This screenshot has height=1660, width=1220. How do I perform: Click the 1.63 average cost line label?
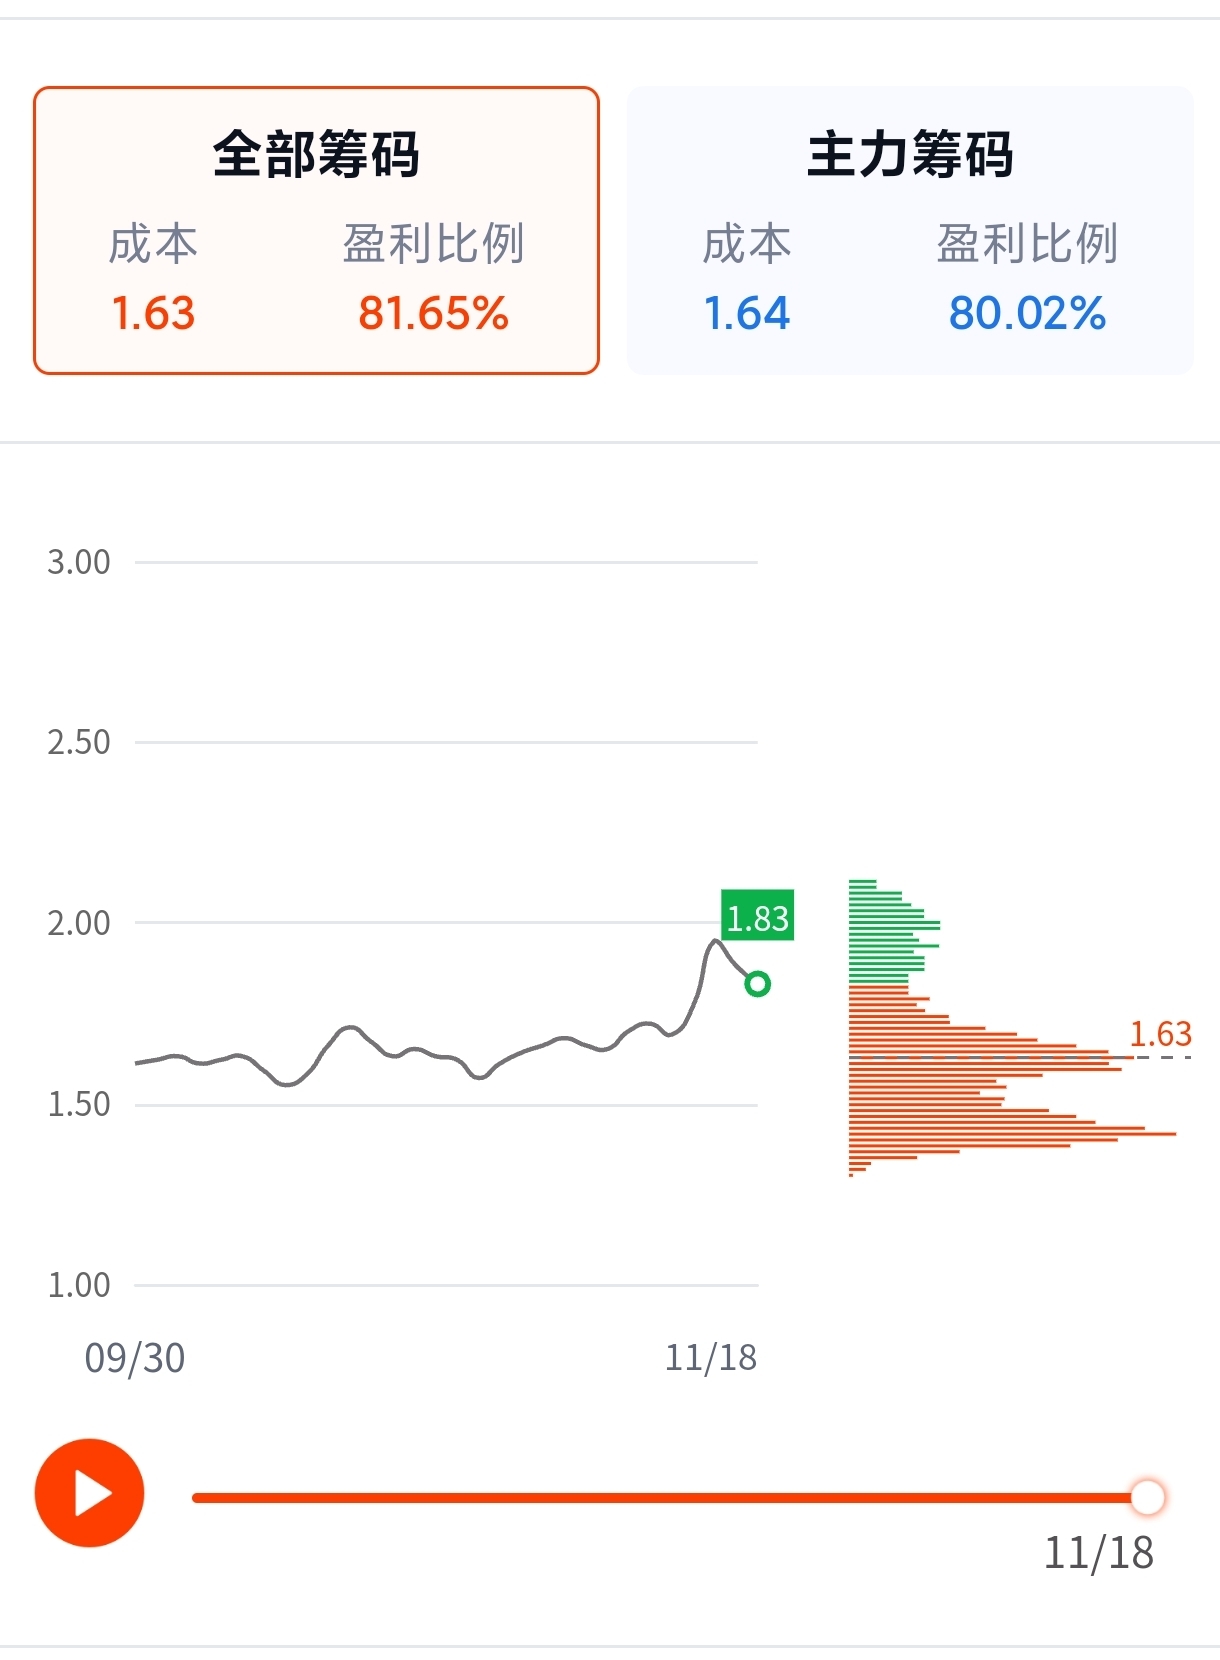click(x=1160, y=1034)
